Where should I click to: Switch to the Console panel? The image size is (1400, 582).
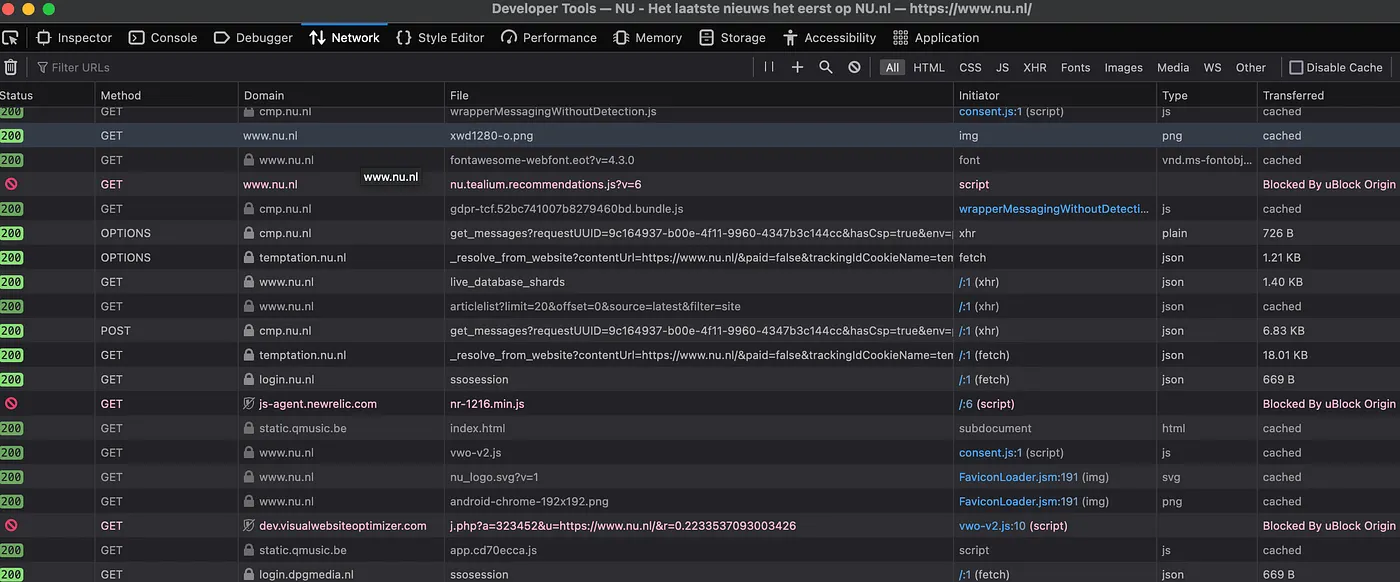pos(163,37)
